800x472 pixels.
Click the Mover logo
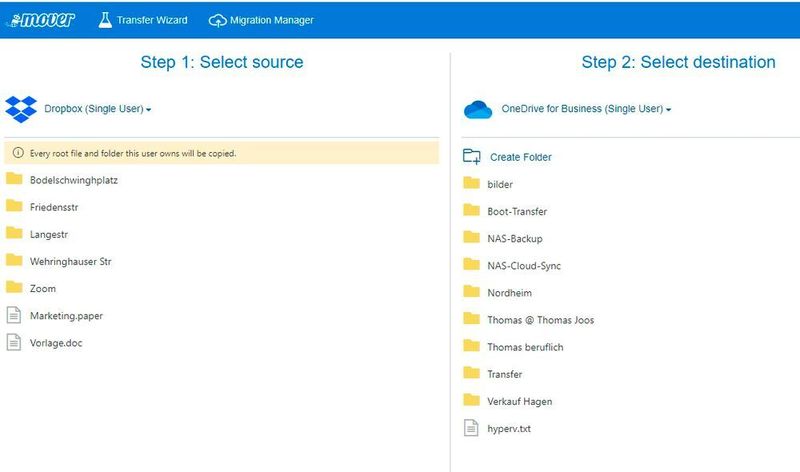[x=41, y=20]
